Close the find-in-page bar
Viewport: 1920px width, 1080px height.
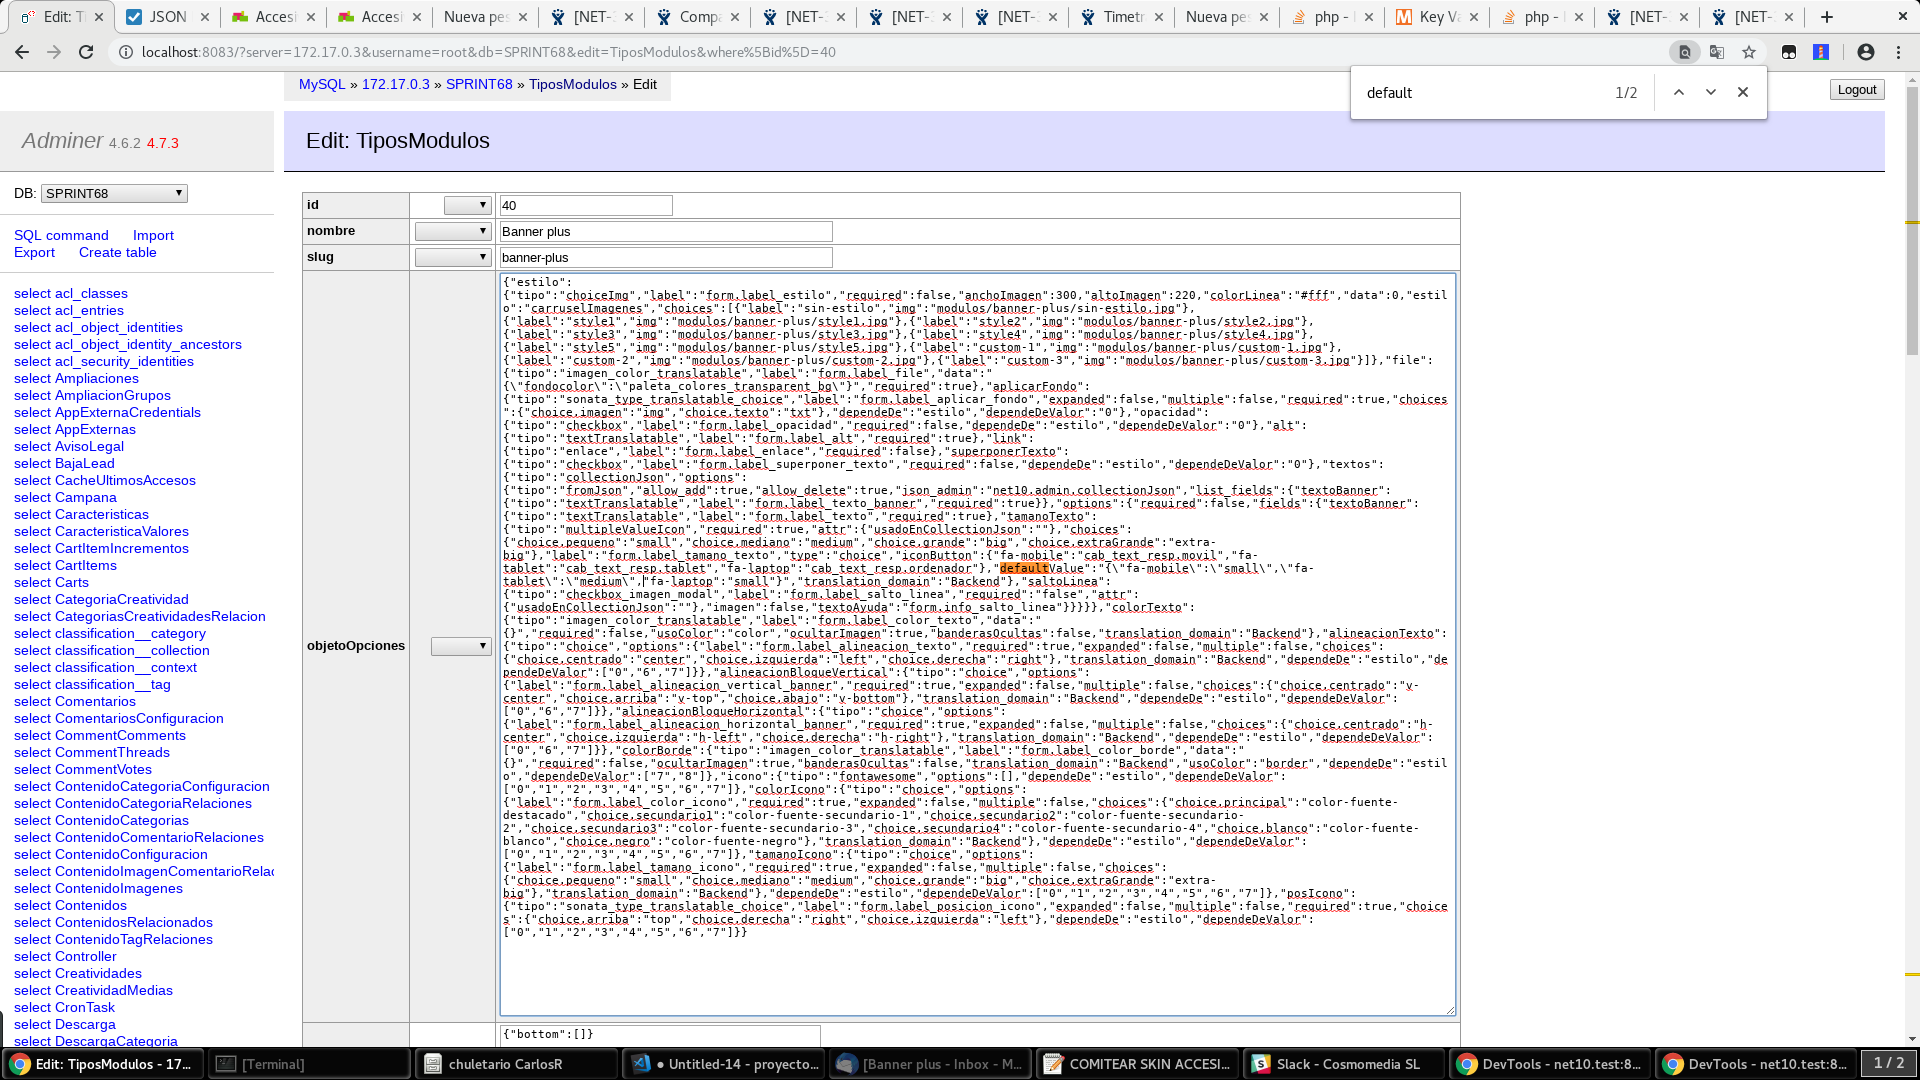click(x=1743, y=92)
